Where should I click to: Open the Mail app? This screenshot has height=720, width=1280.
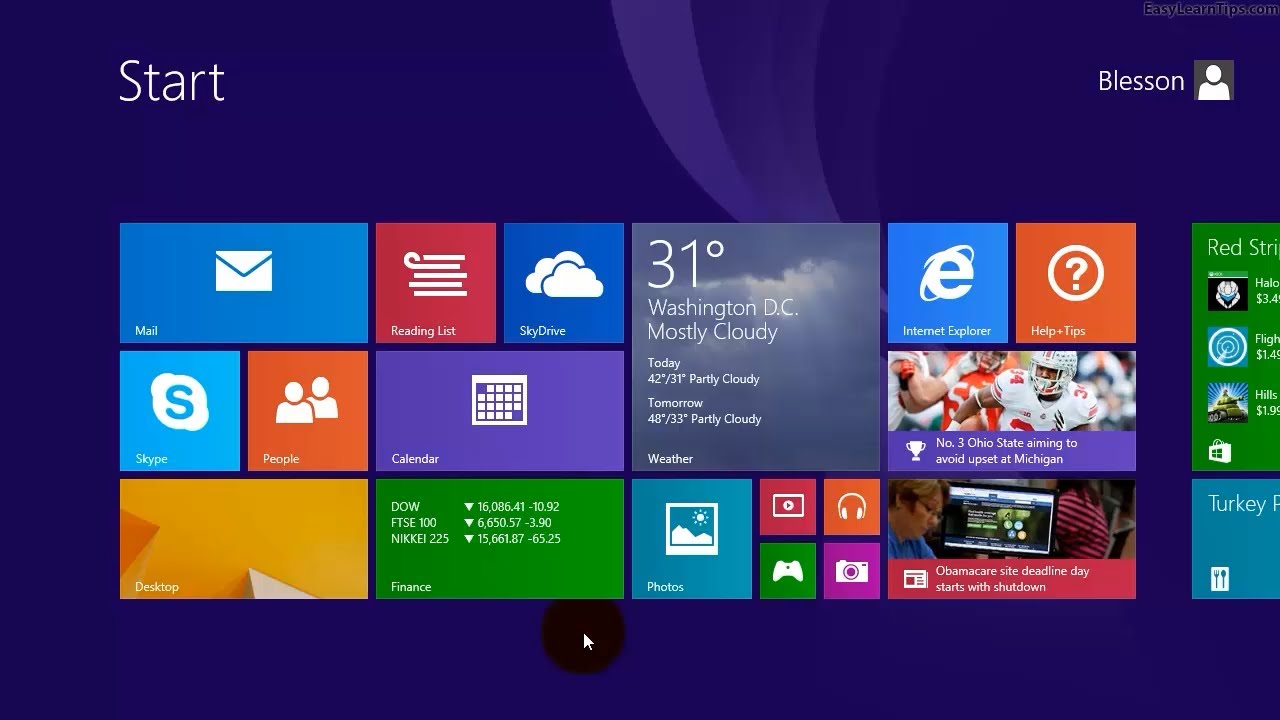tap(243, 282)
